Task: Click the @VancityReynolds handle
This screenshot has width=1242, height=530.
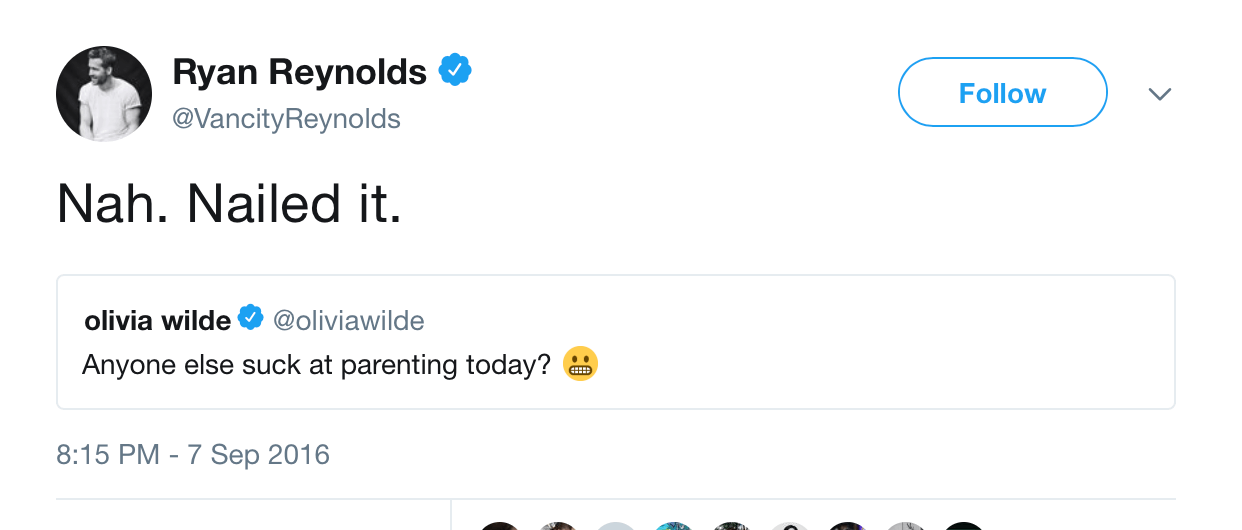Action: 286,119
